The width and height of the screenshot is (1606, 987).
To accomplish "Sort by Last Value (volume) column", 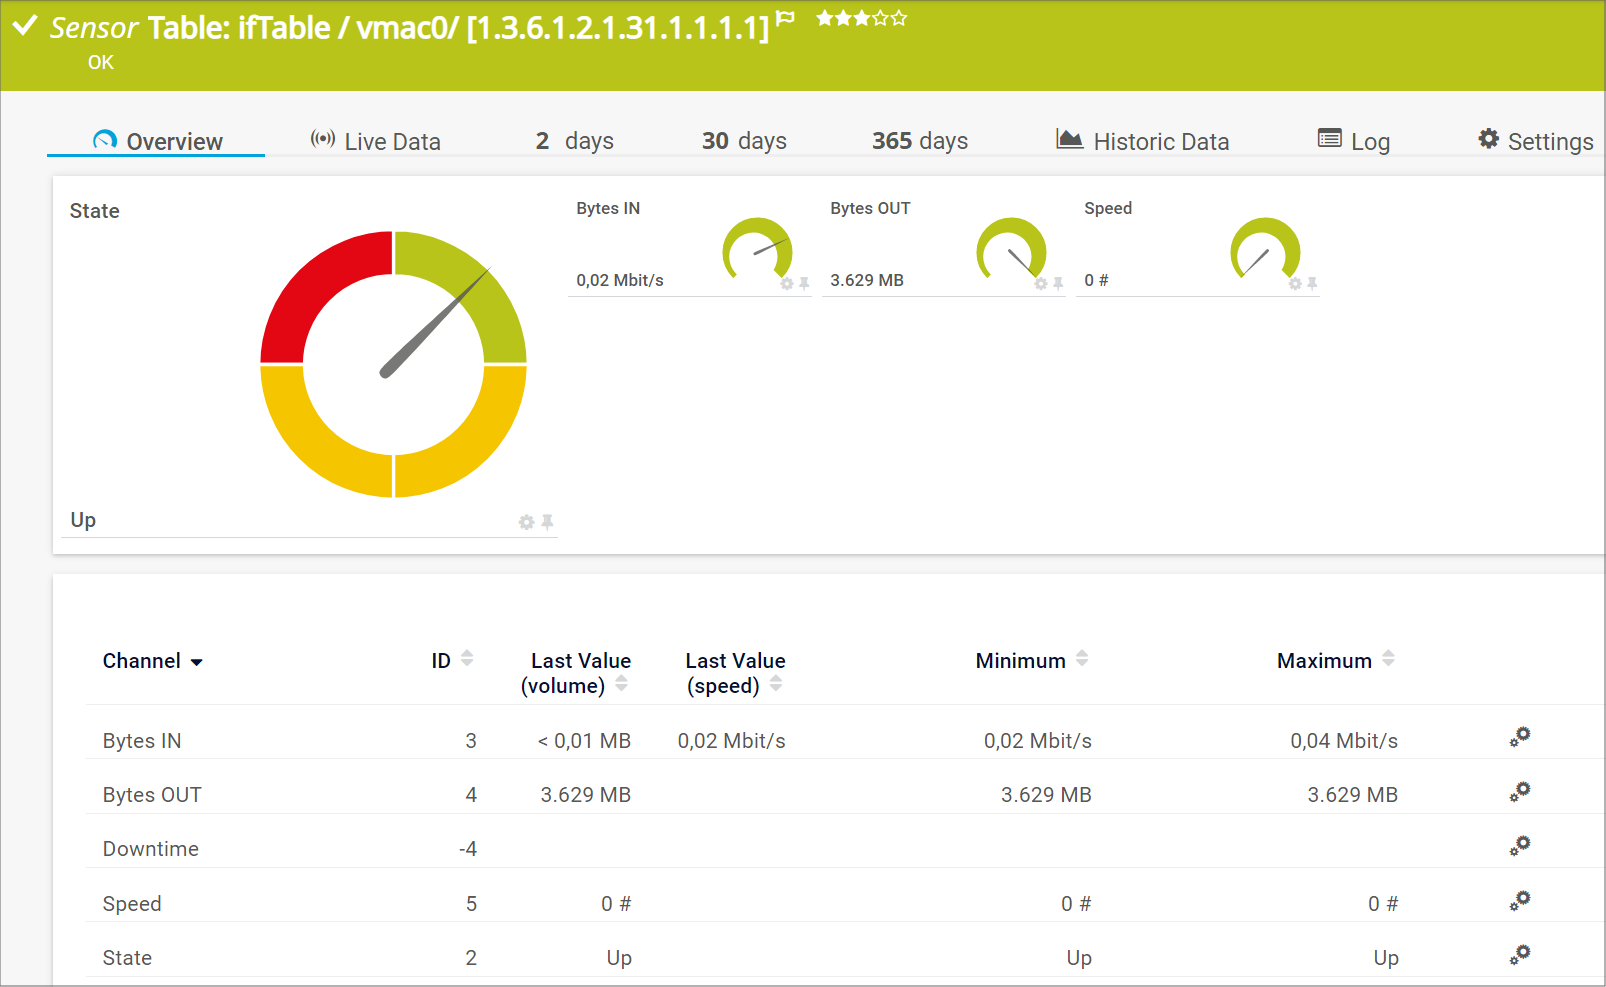I will tap(575, 673).
